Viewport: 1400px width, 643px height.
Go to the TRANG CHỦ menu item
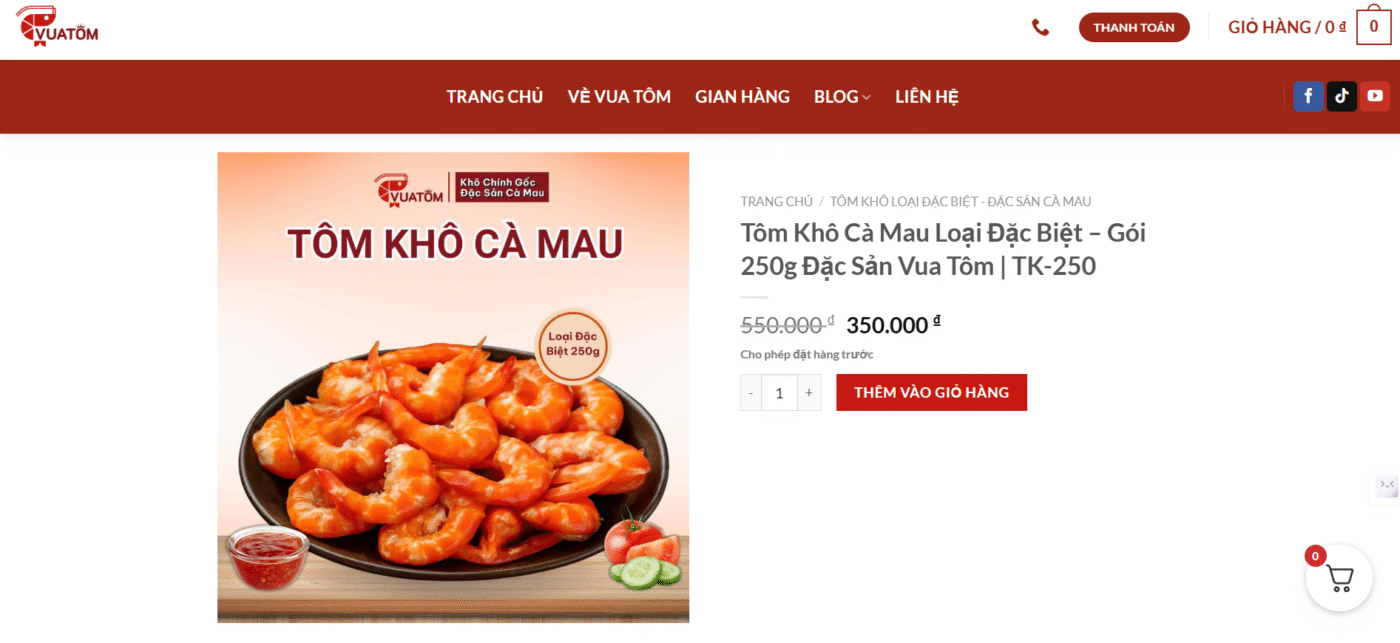click(x=495, y=97)
